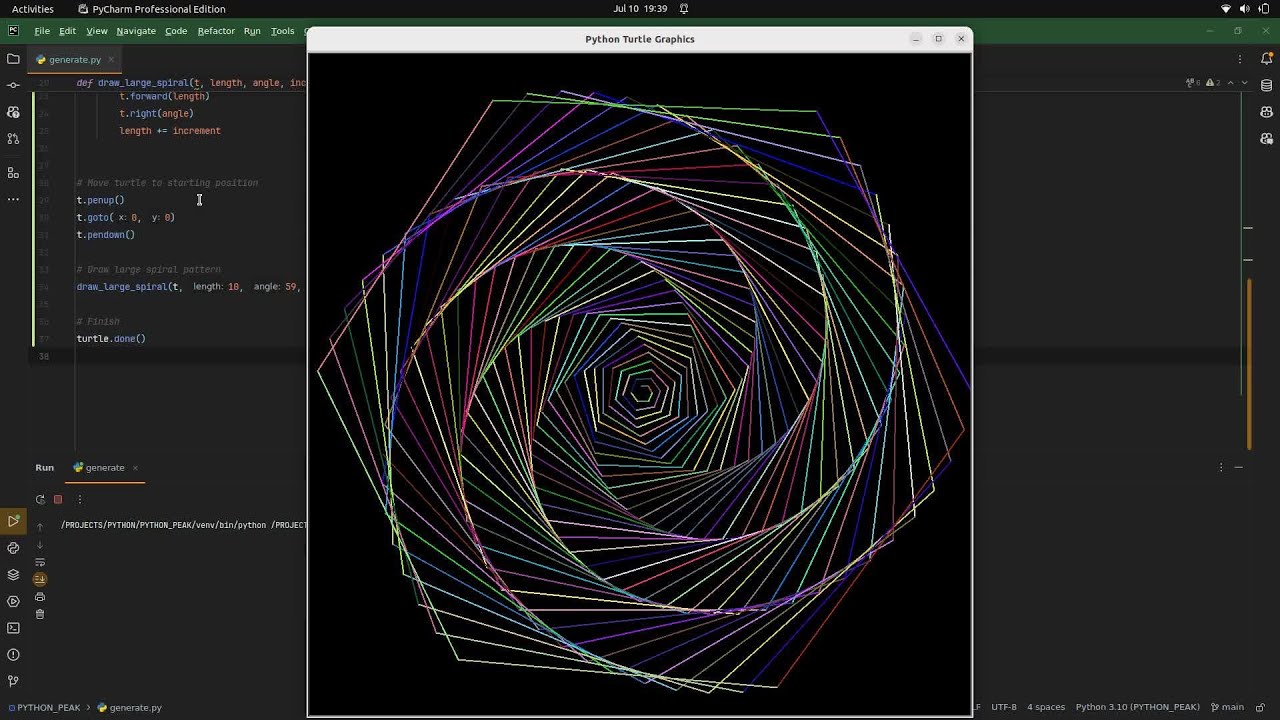Print the Run console output
This screenshot has width=1280, height=720.
[40, 597]
